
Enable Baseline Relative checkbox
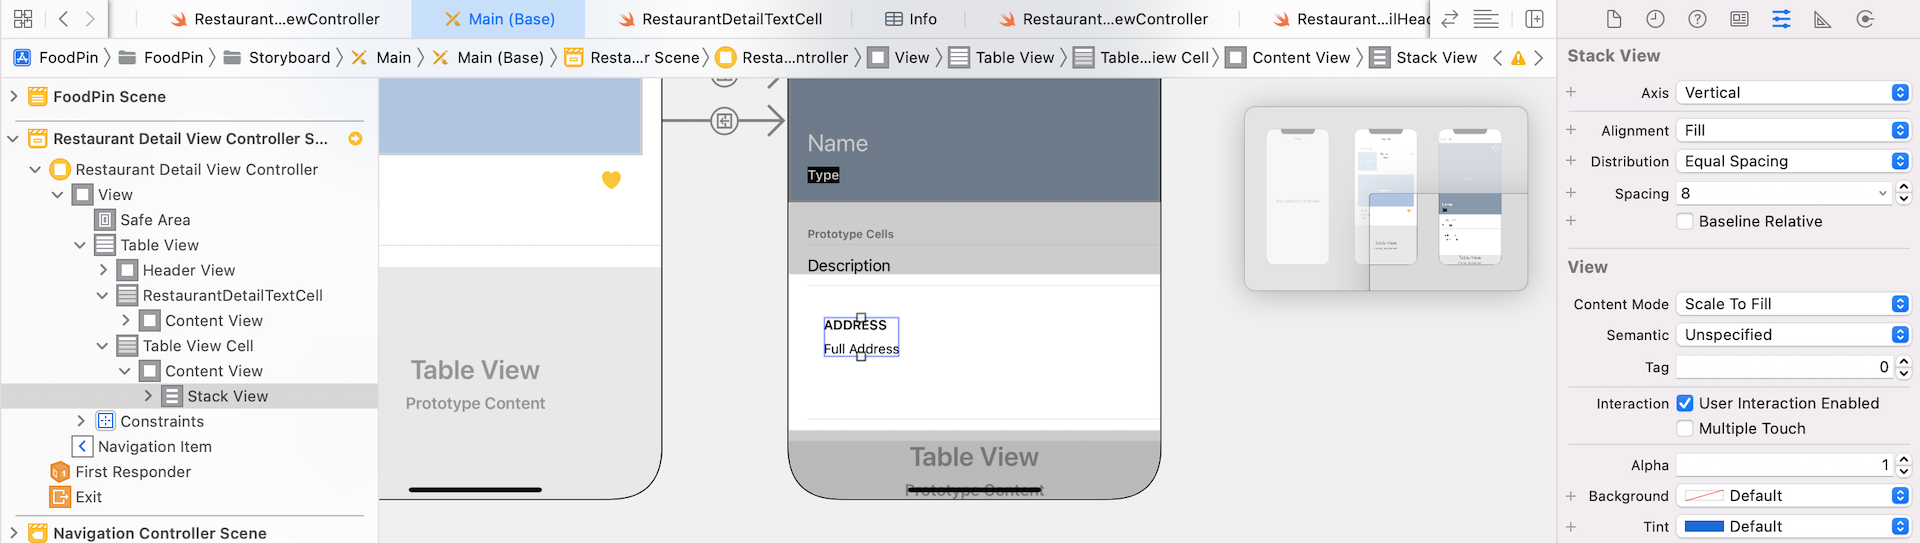(1685, 222)
